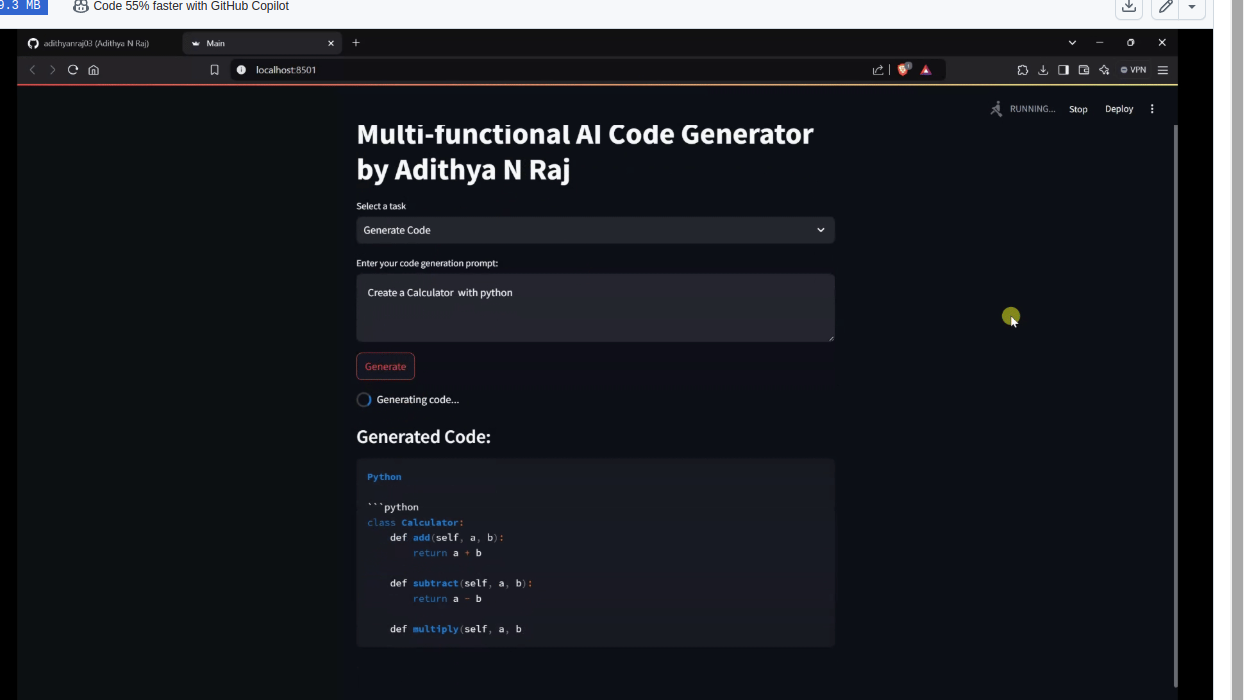Click the '```python' code fence line
This screenshot has height=700, width=1244.
tap(393, 507)
